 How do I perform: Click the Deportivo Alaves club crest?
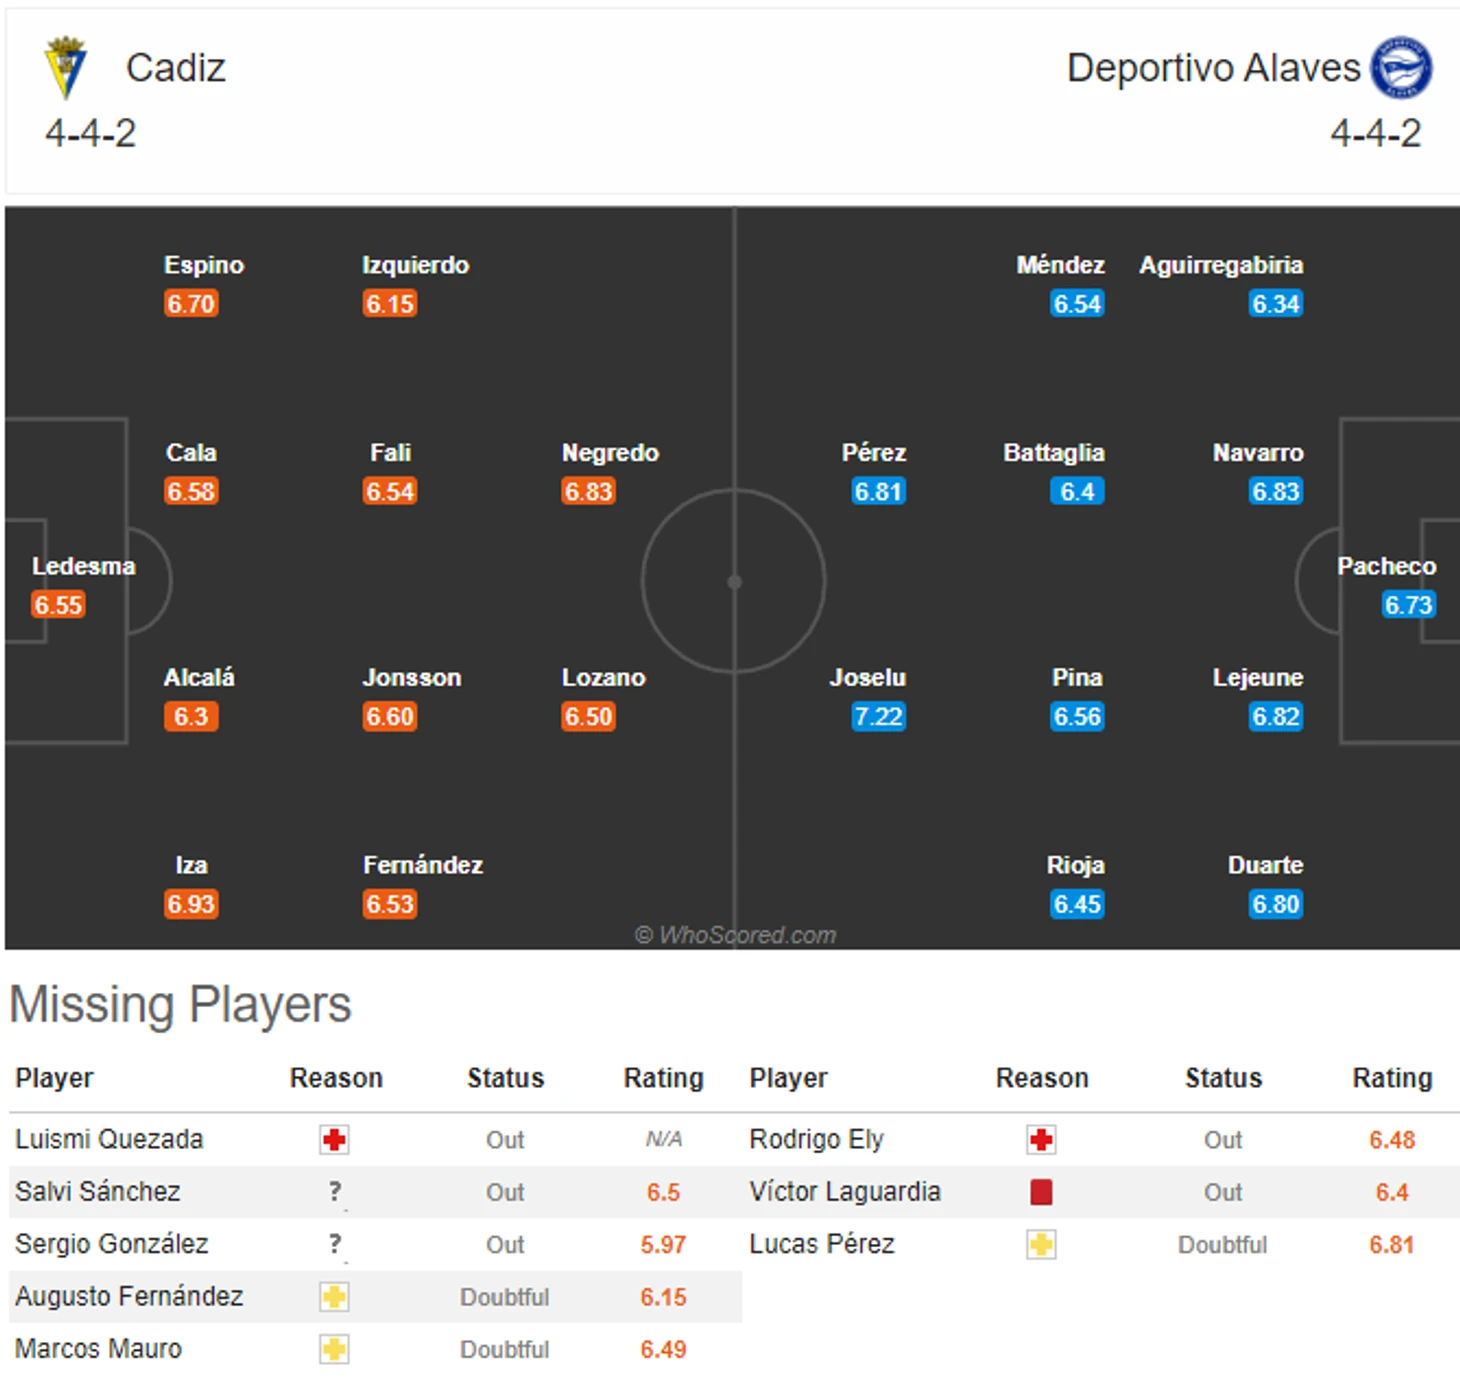(1401, 68)
